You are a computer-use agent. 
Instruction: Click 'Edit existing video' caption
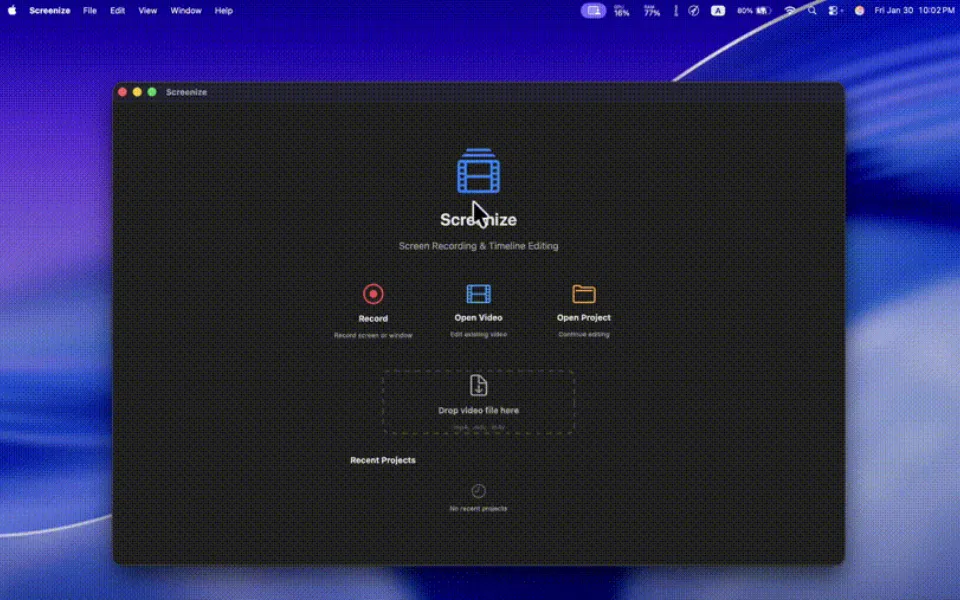click(x=478, y=334)
